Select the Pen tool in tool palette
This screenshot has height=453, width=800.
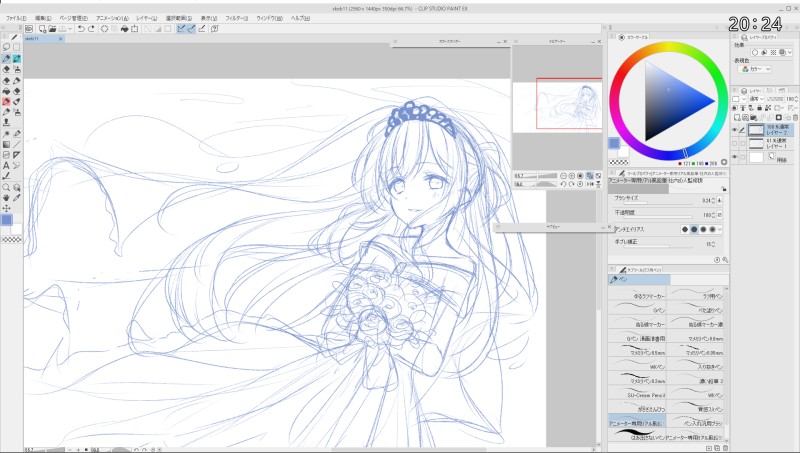pos(6,59)
